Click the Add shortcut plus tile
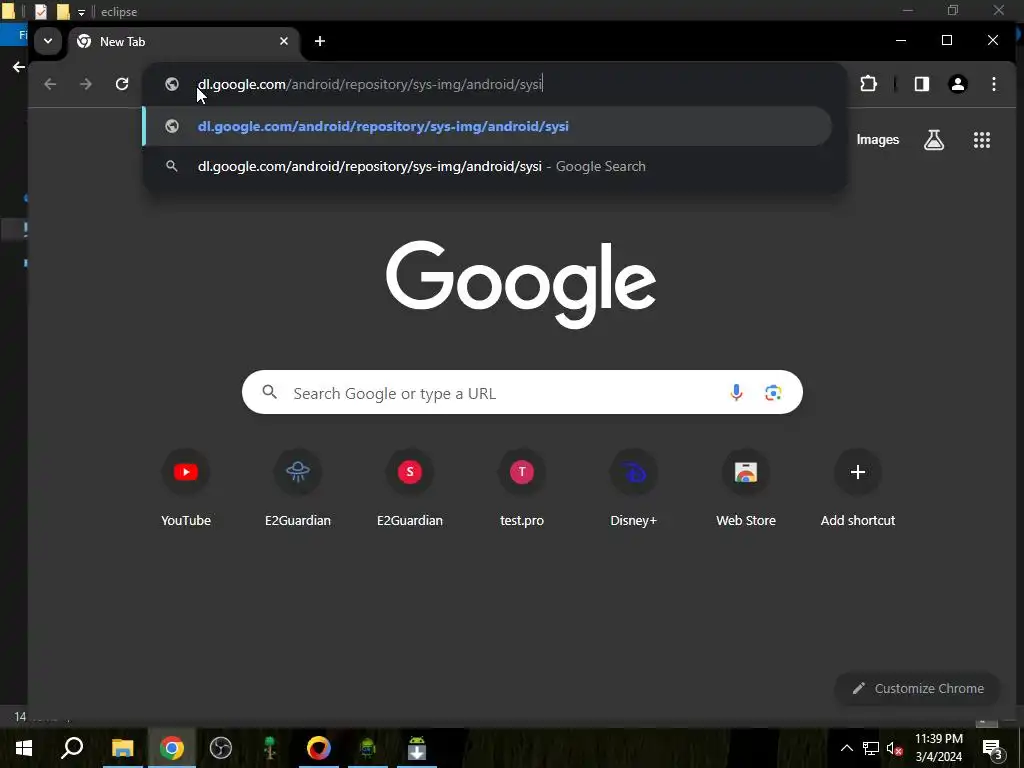1024x768 pixels. click(857, 487)
